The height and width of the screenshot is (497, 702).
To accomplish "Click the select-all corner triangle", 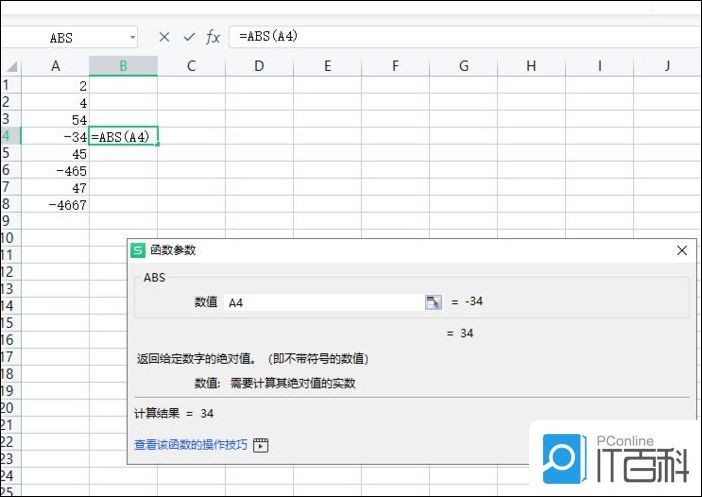I will (x=12, y=67).
